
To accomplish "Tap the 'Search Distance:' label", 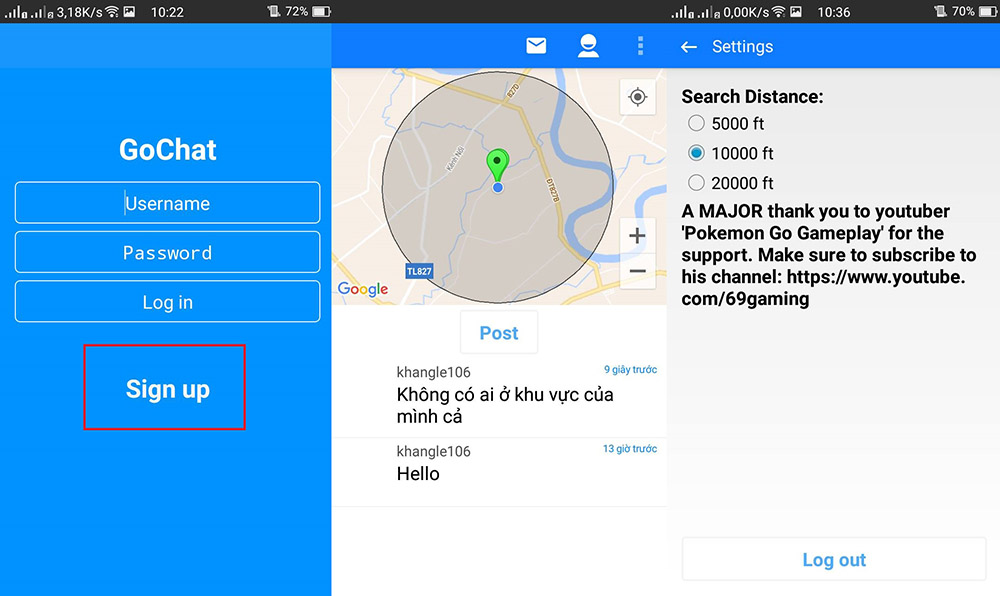I will click(x=752, y=97).
